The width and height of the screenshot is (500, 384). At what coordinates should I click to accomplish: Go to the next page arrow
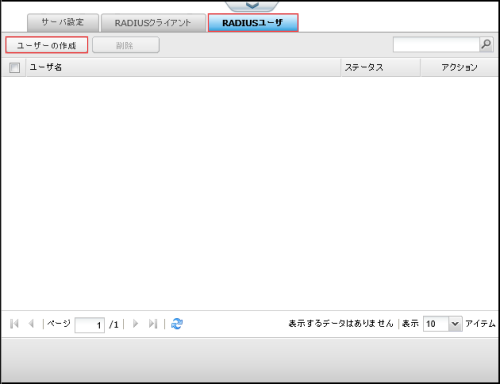point(135,324)
